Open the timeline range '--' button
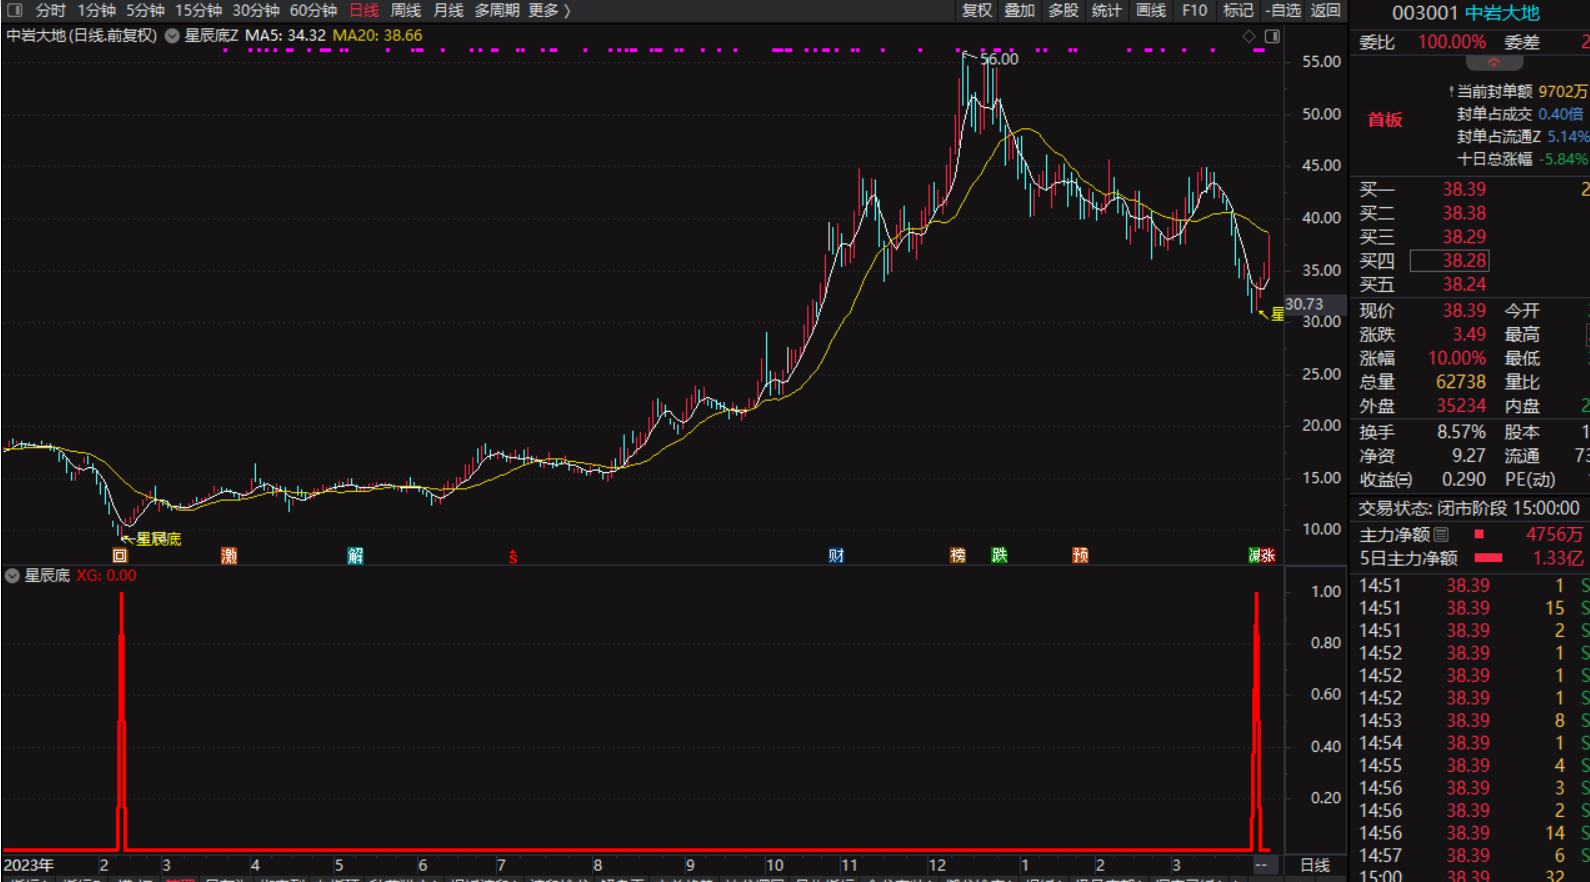 1261,866
